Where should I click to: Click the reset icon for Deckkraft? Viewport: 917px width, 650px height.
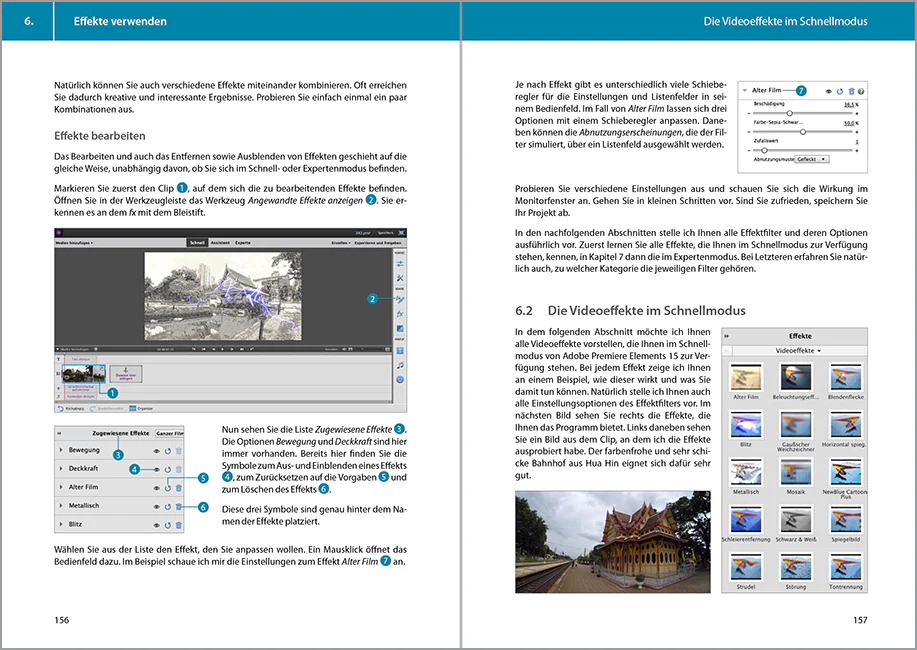[167, 469]
